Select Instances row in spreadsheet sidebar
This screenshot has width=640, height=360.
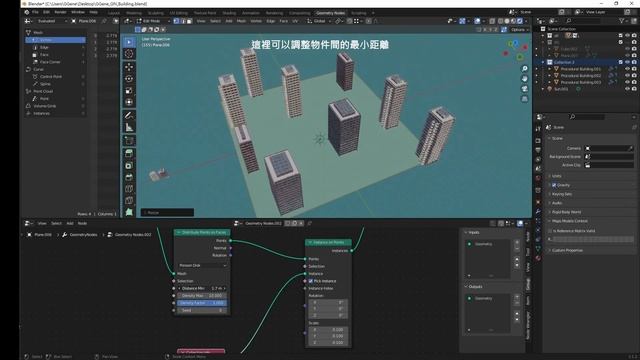(42, 113)
